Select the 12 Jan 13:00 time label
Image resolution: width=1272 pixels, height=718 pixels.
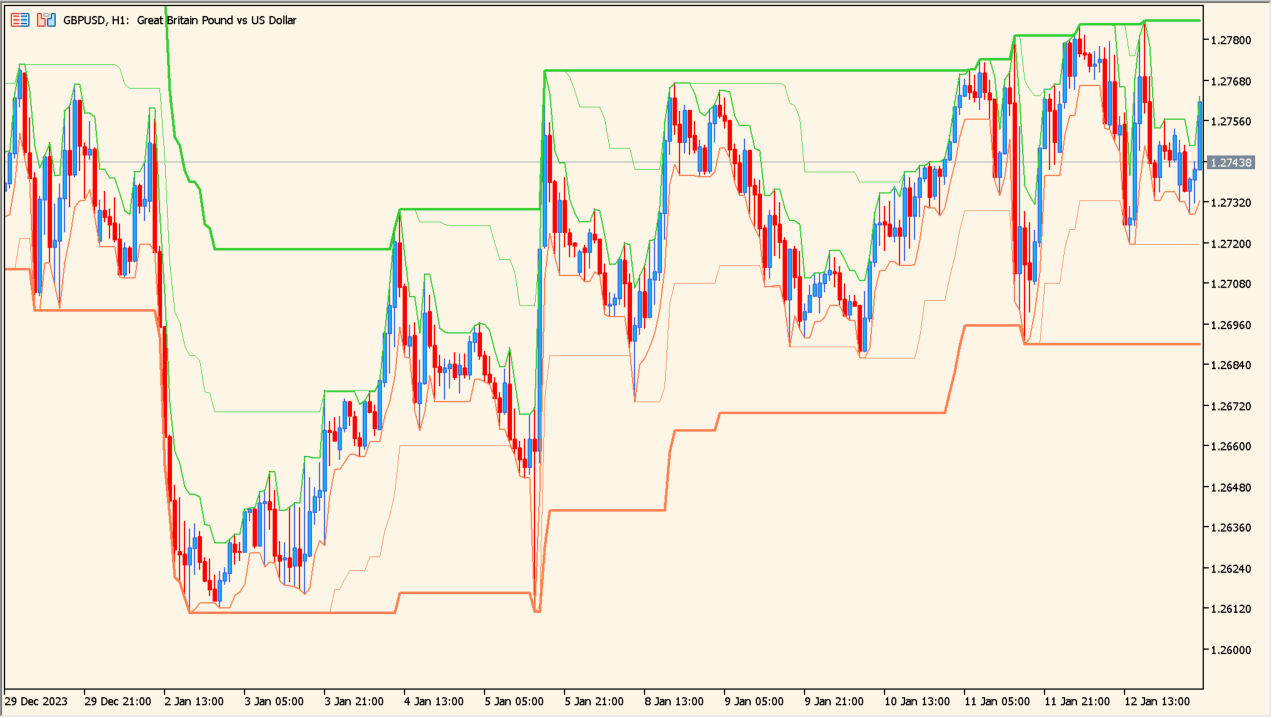point(1157,700)
